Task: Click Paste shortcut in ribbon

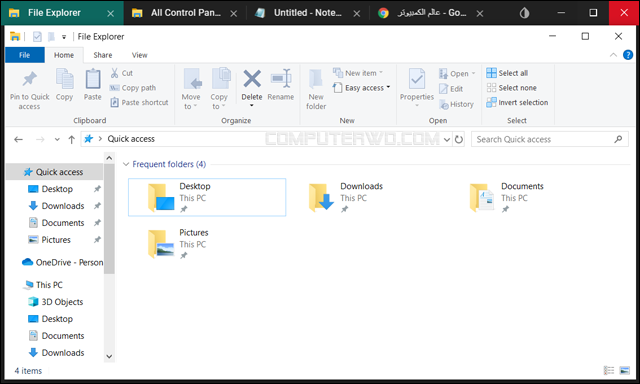Action: tap(139, 102)
